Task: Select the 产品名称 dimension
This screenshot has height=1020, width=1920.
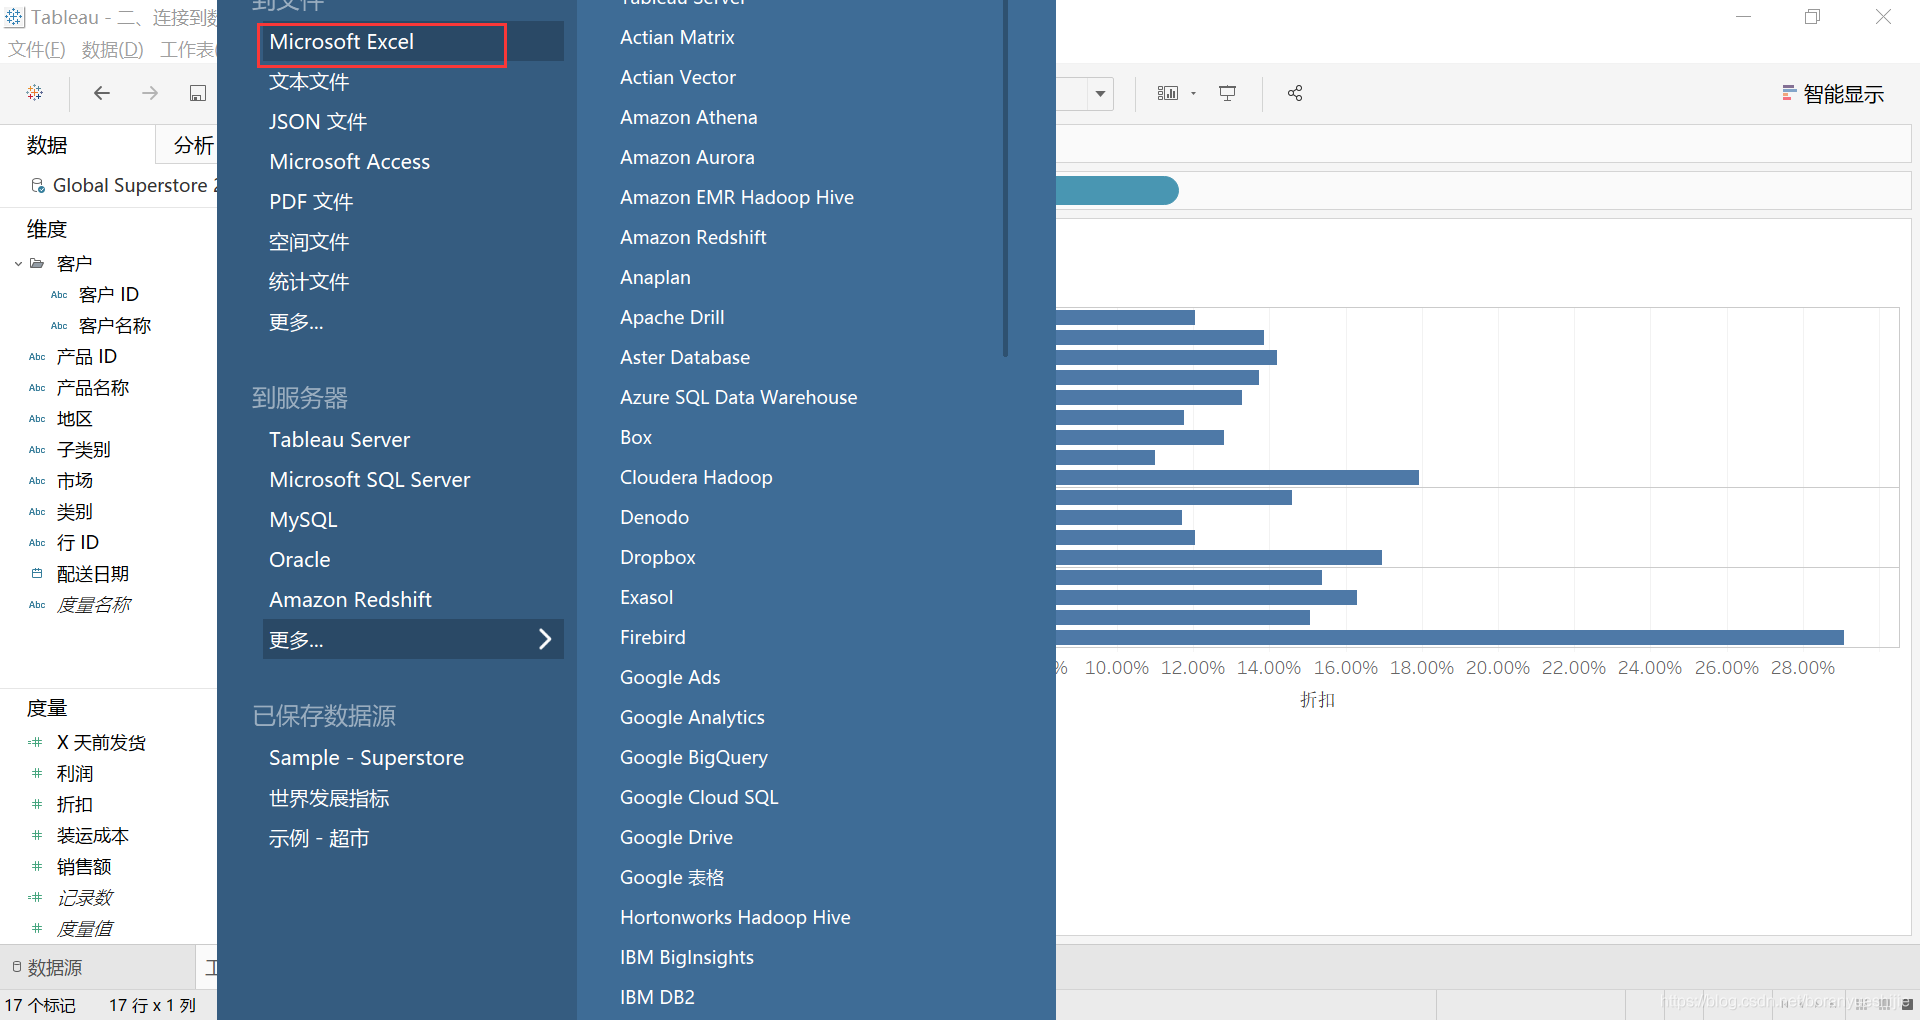Action: click(92, 388)
